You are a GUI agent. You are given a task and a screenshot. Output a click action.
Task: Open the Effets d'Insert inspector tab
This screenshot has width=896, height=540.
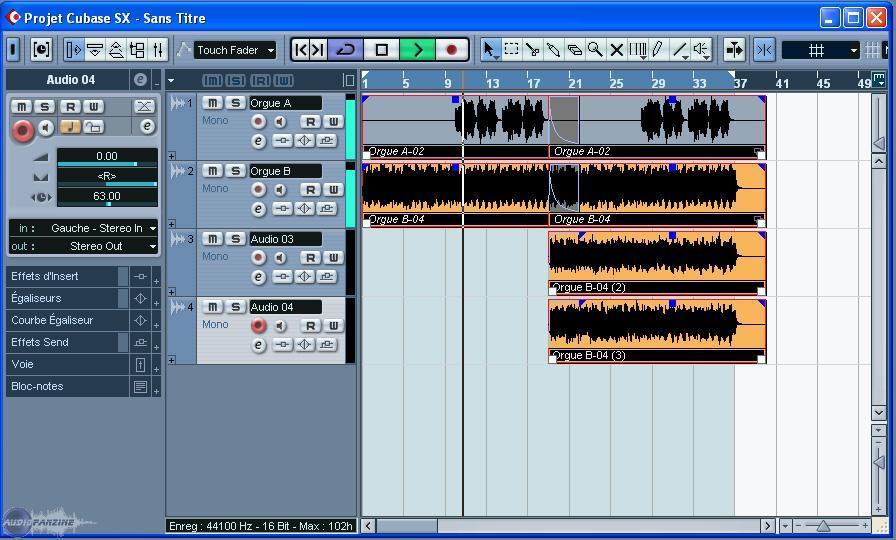tap(65, 276)
